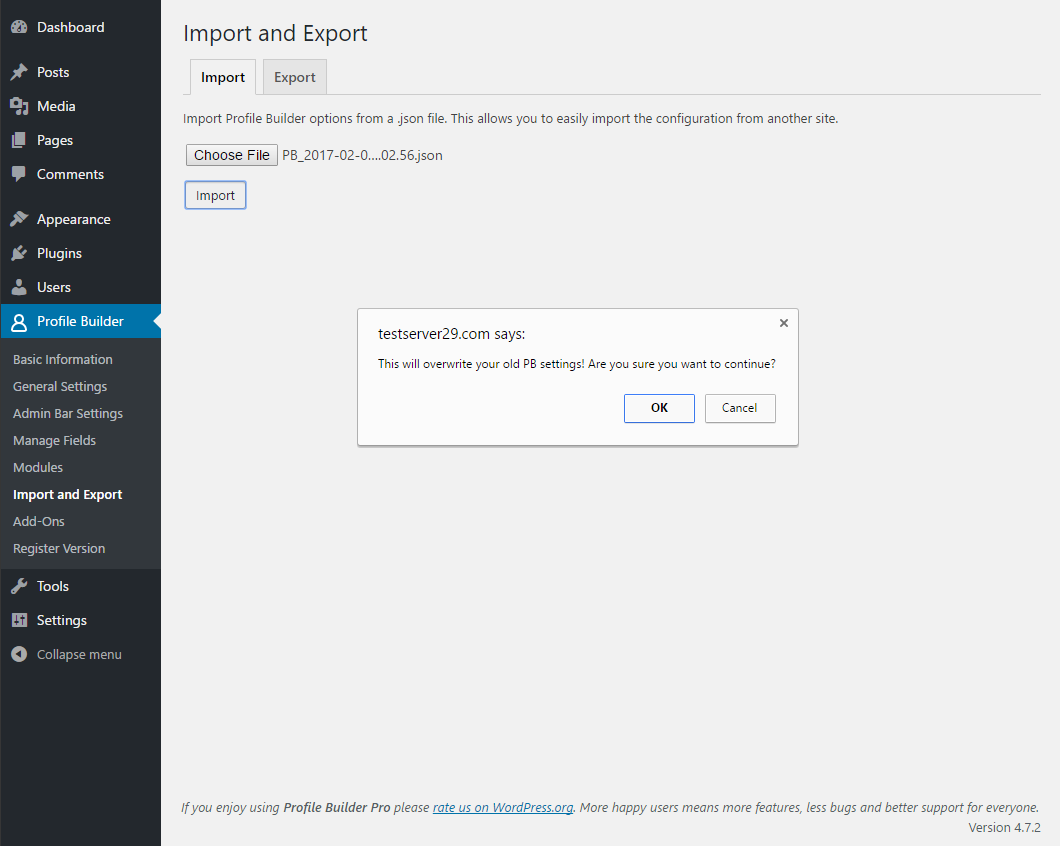The height and width of the screenshot is (846, 1060).
Task: Open Tools menu label
Action: pos(53,586)
